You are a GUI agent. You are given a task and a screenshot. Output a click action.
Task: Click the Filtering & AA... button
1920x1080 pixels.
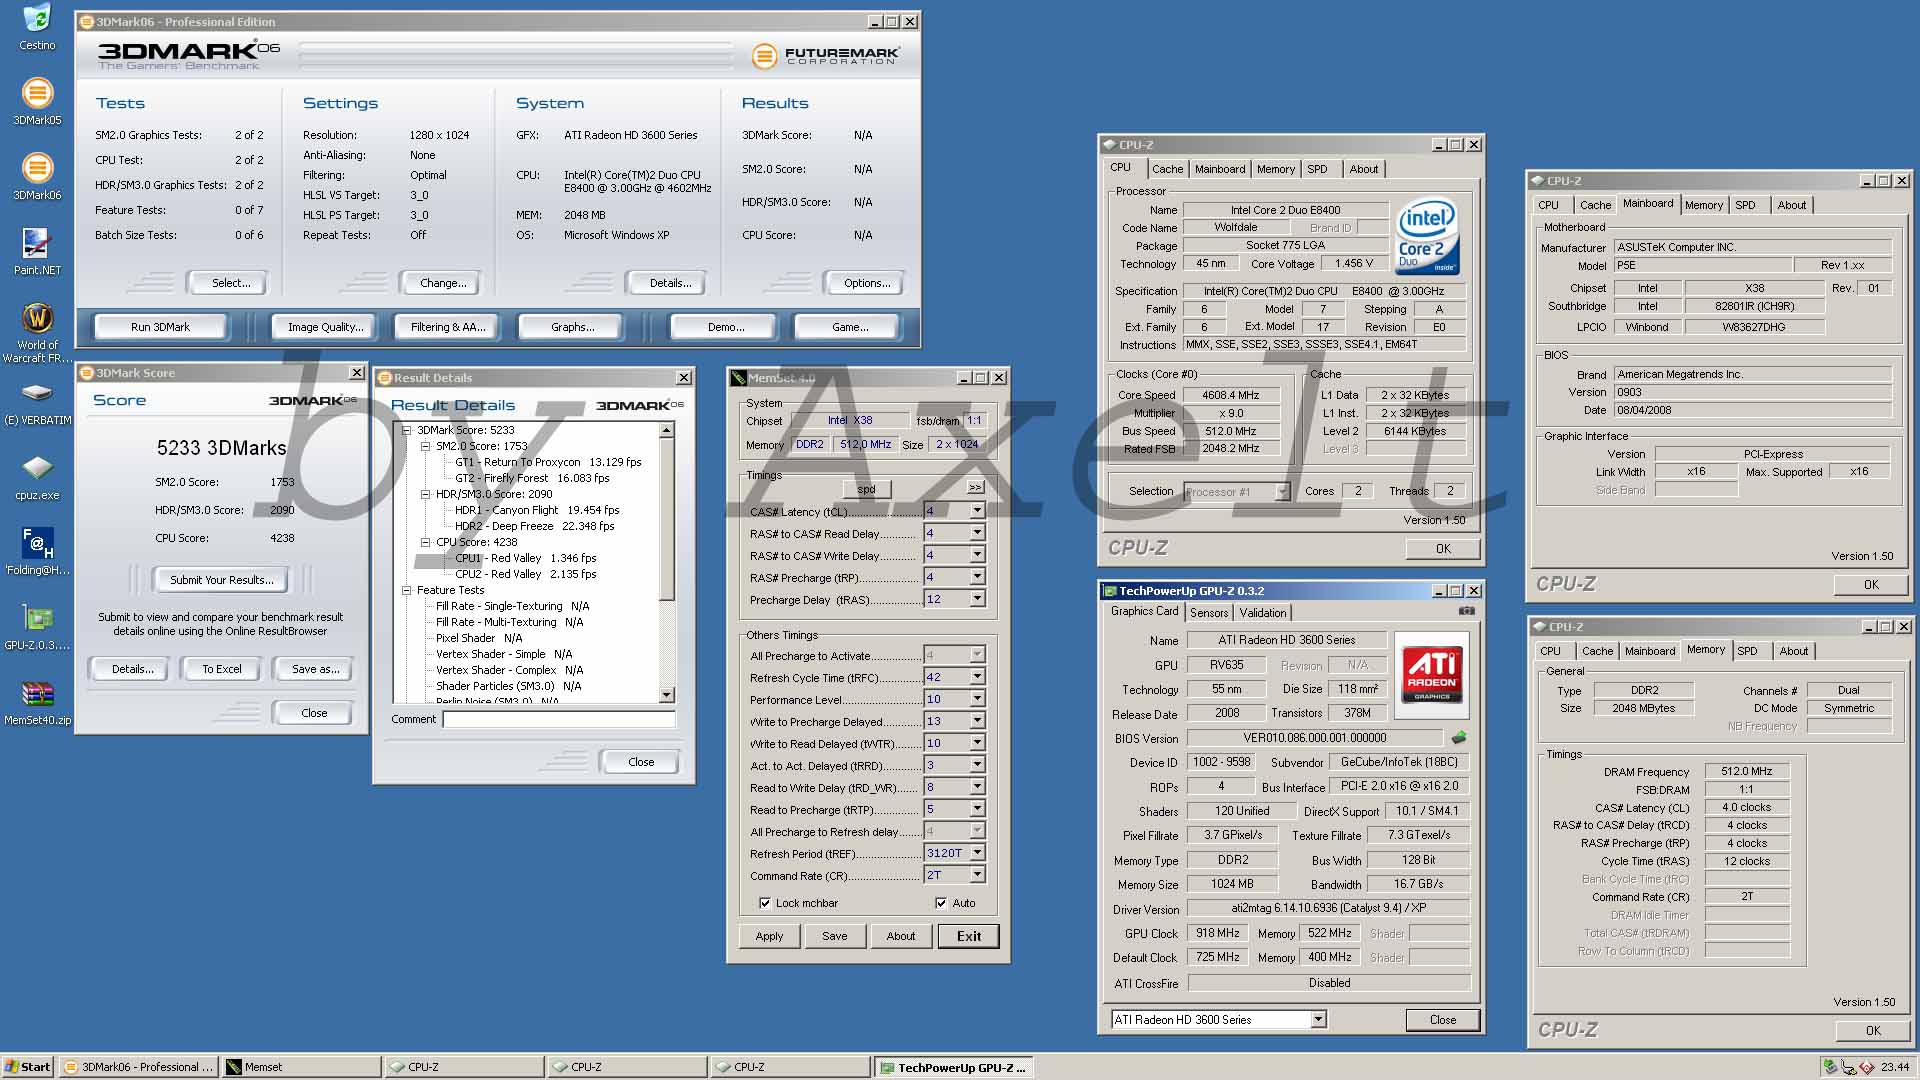pos(448,327)
